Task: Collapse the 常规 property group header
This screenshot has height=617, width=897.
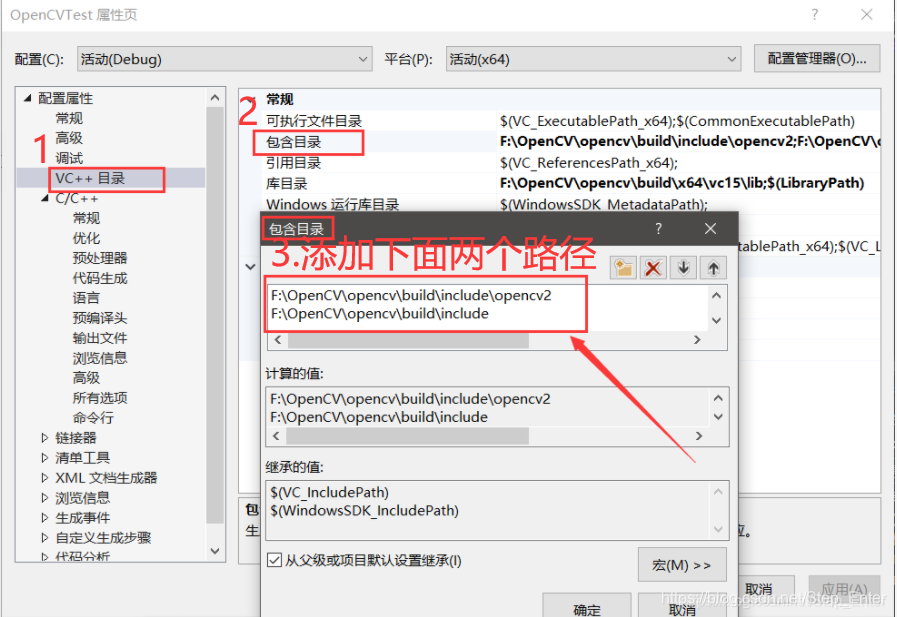Action: tap(251, 99)
